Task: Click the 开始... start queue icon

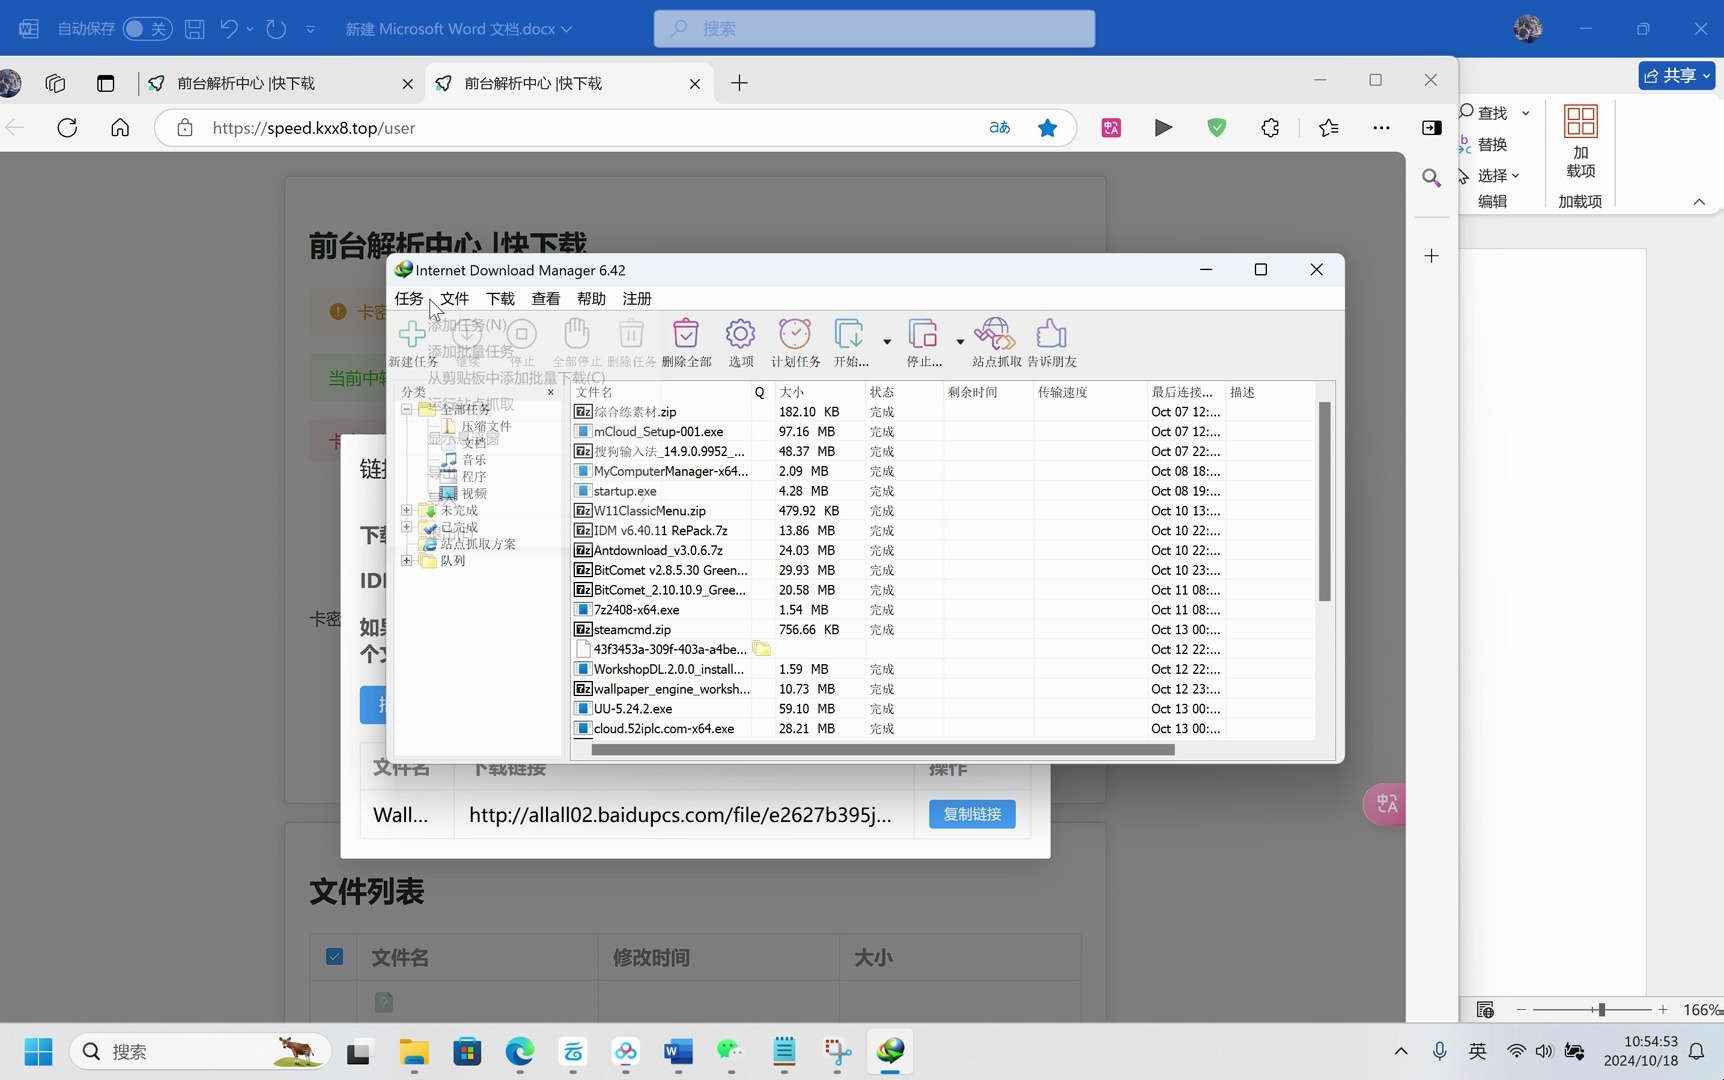Action: click(x=849, y=334)
